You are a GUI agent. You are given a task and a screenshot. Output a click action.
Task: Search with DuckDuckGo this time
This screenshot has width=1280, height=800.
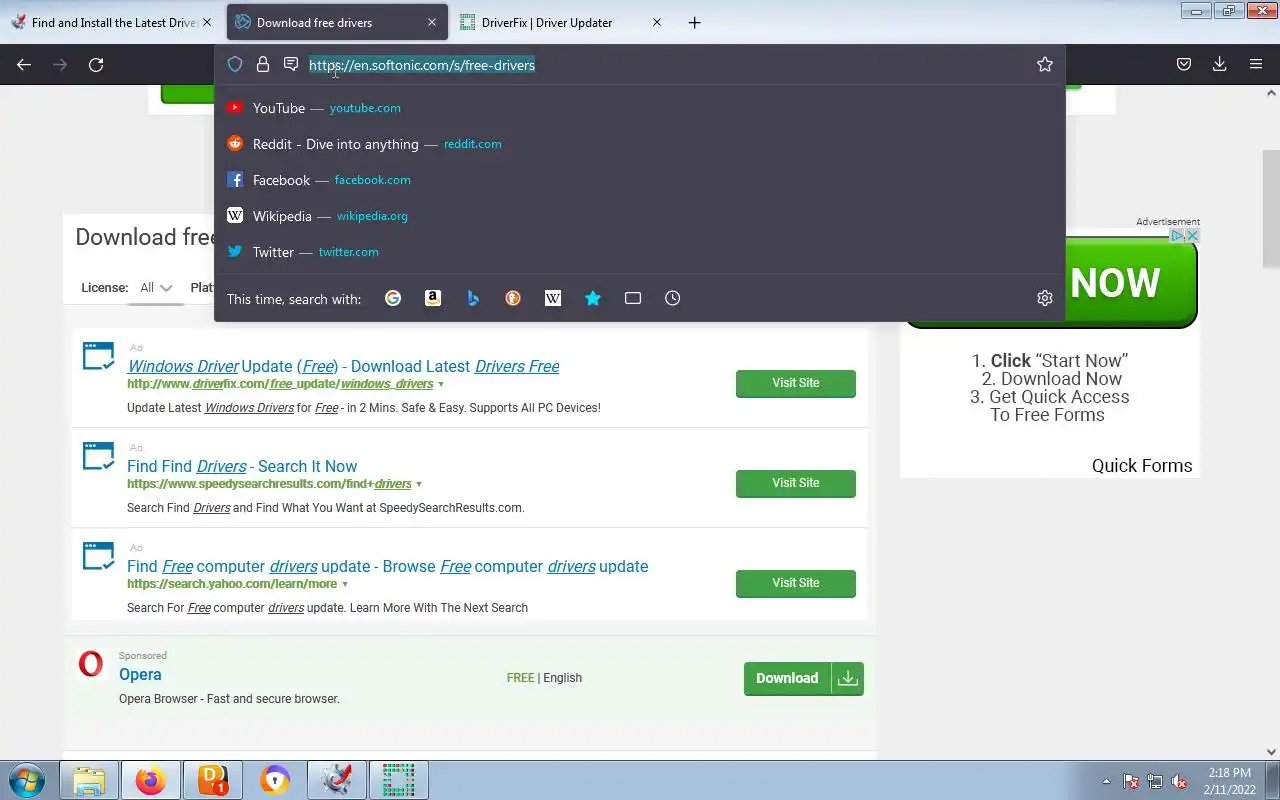click(513, 298)
